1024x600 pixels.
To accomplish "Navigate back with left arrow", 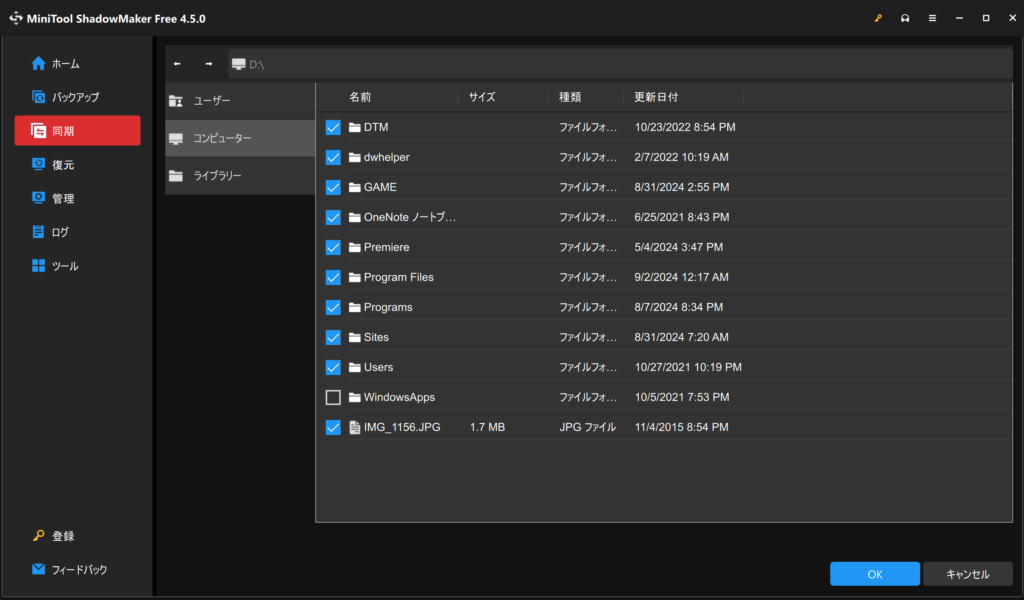I will tap(177, 64).
